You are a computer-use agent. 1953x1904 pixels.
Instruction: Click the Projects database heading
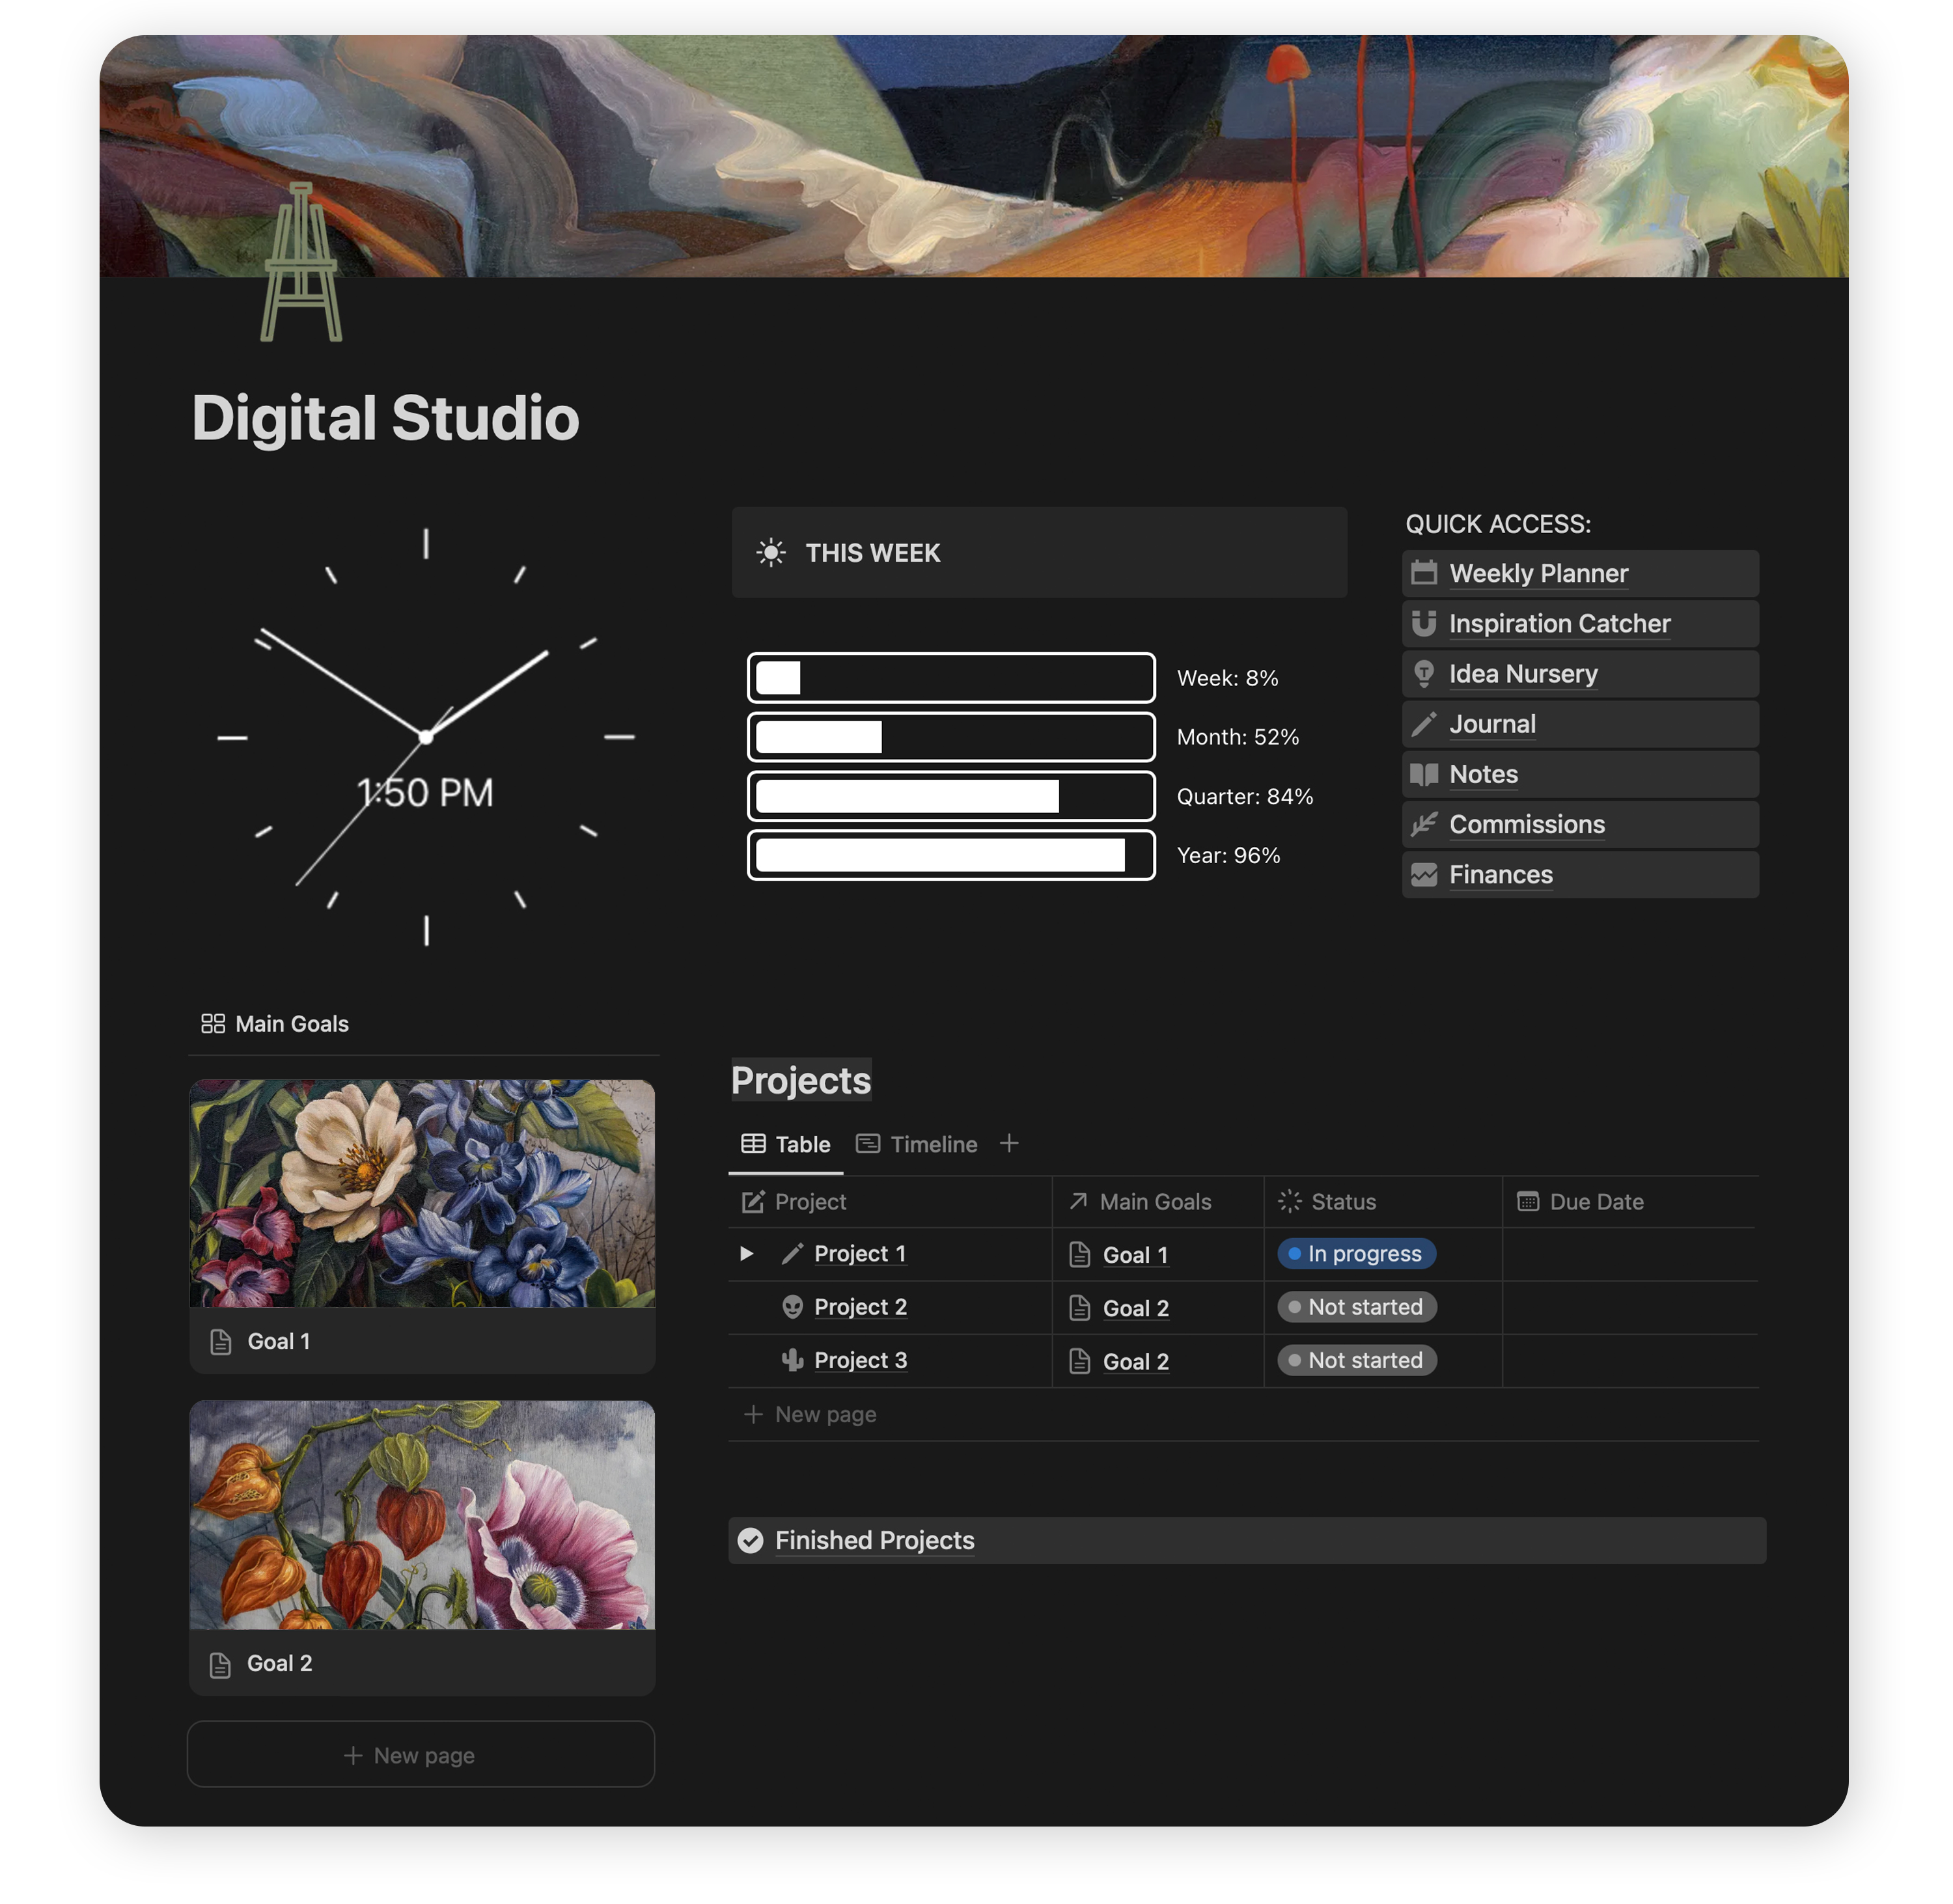pyautogui.click(x=801, y=1080)
